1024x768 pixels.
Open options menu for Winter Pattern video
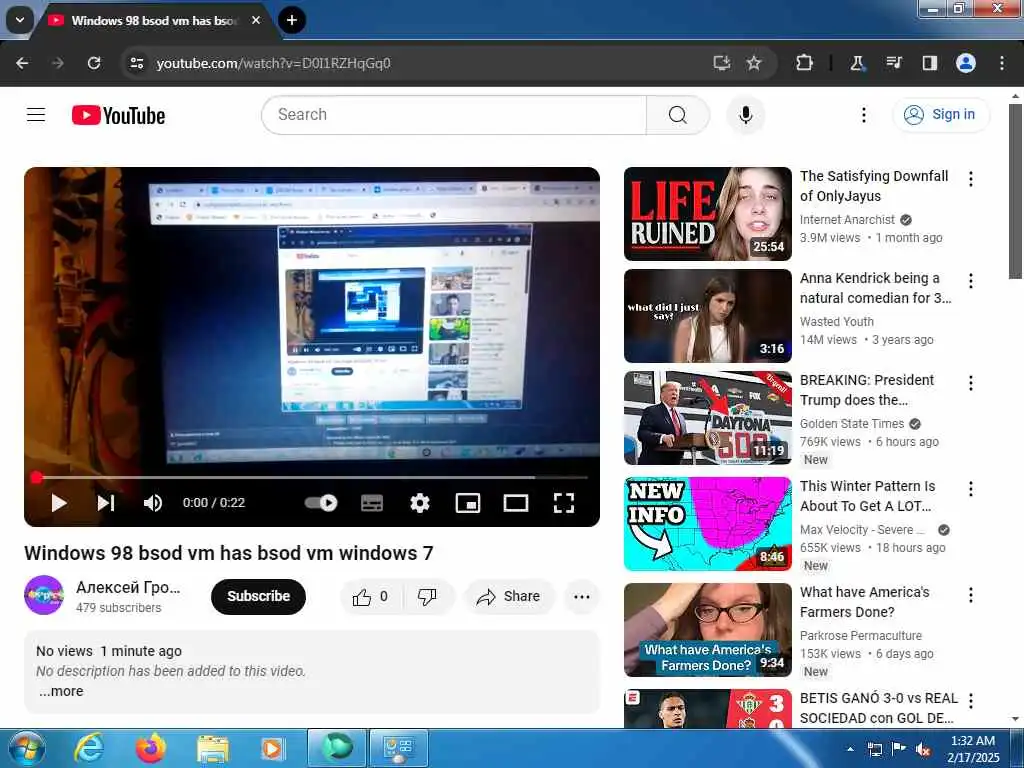pos(971,488)
